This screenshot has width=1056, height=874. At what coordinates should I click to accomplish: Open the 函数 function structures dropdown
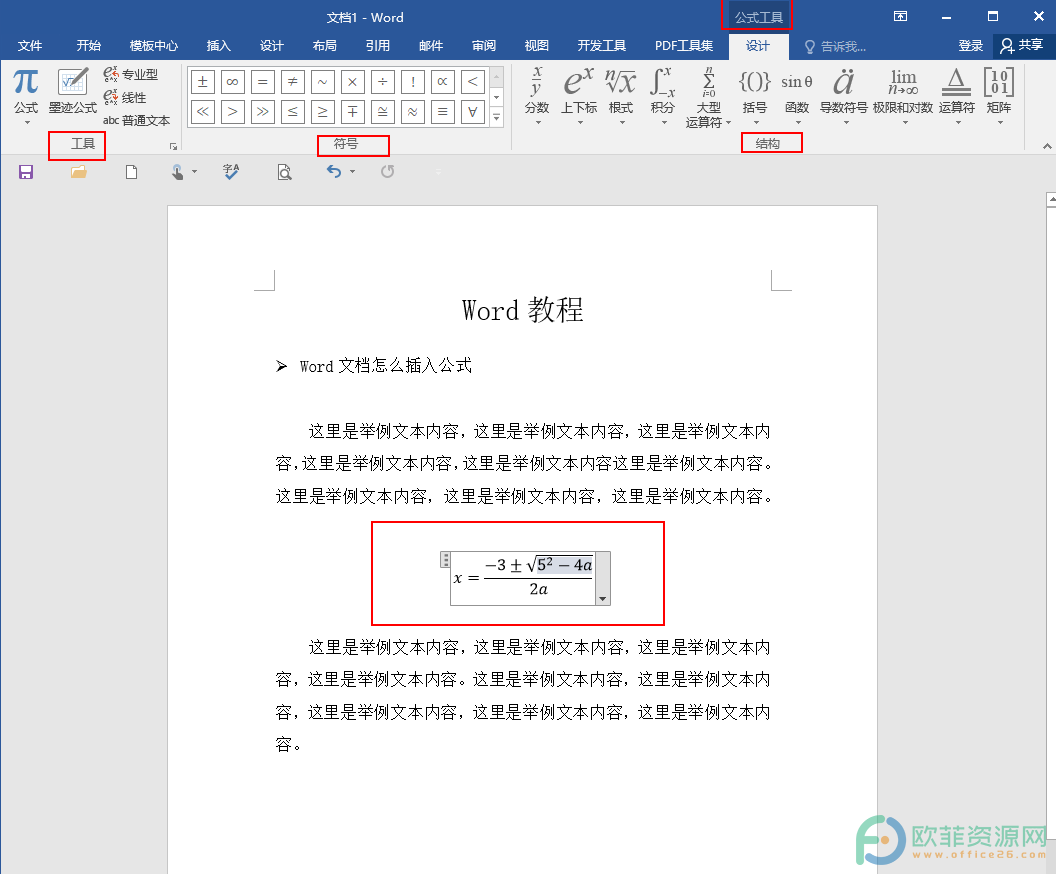(797, 96)
